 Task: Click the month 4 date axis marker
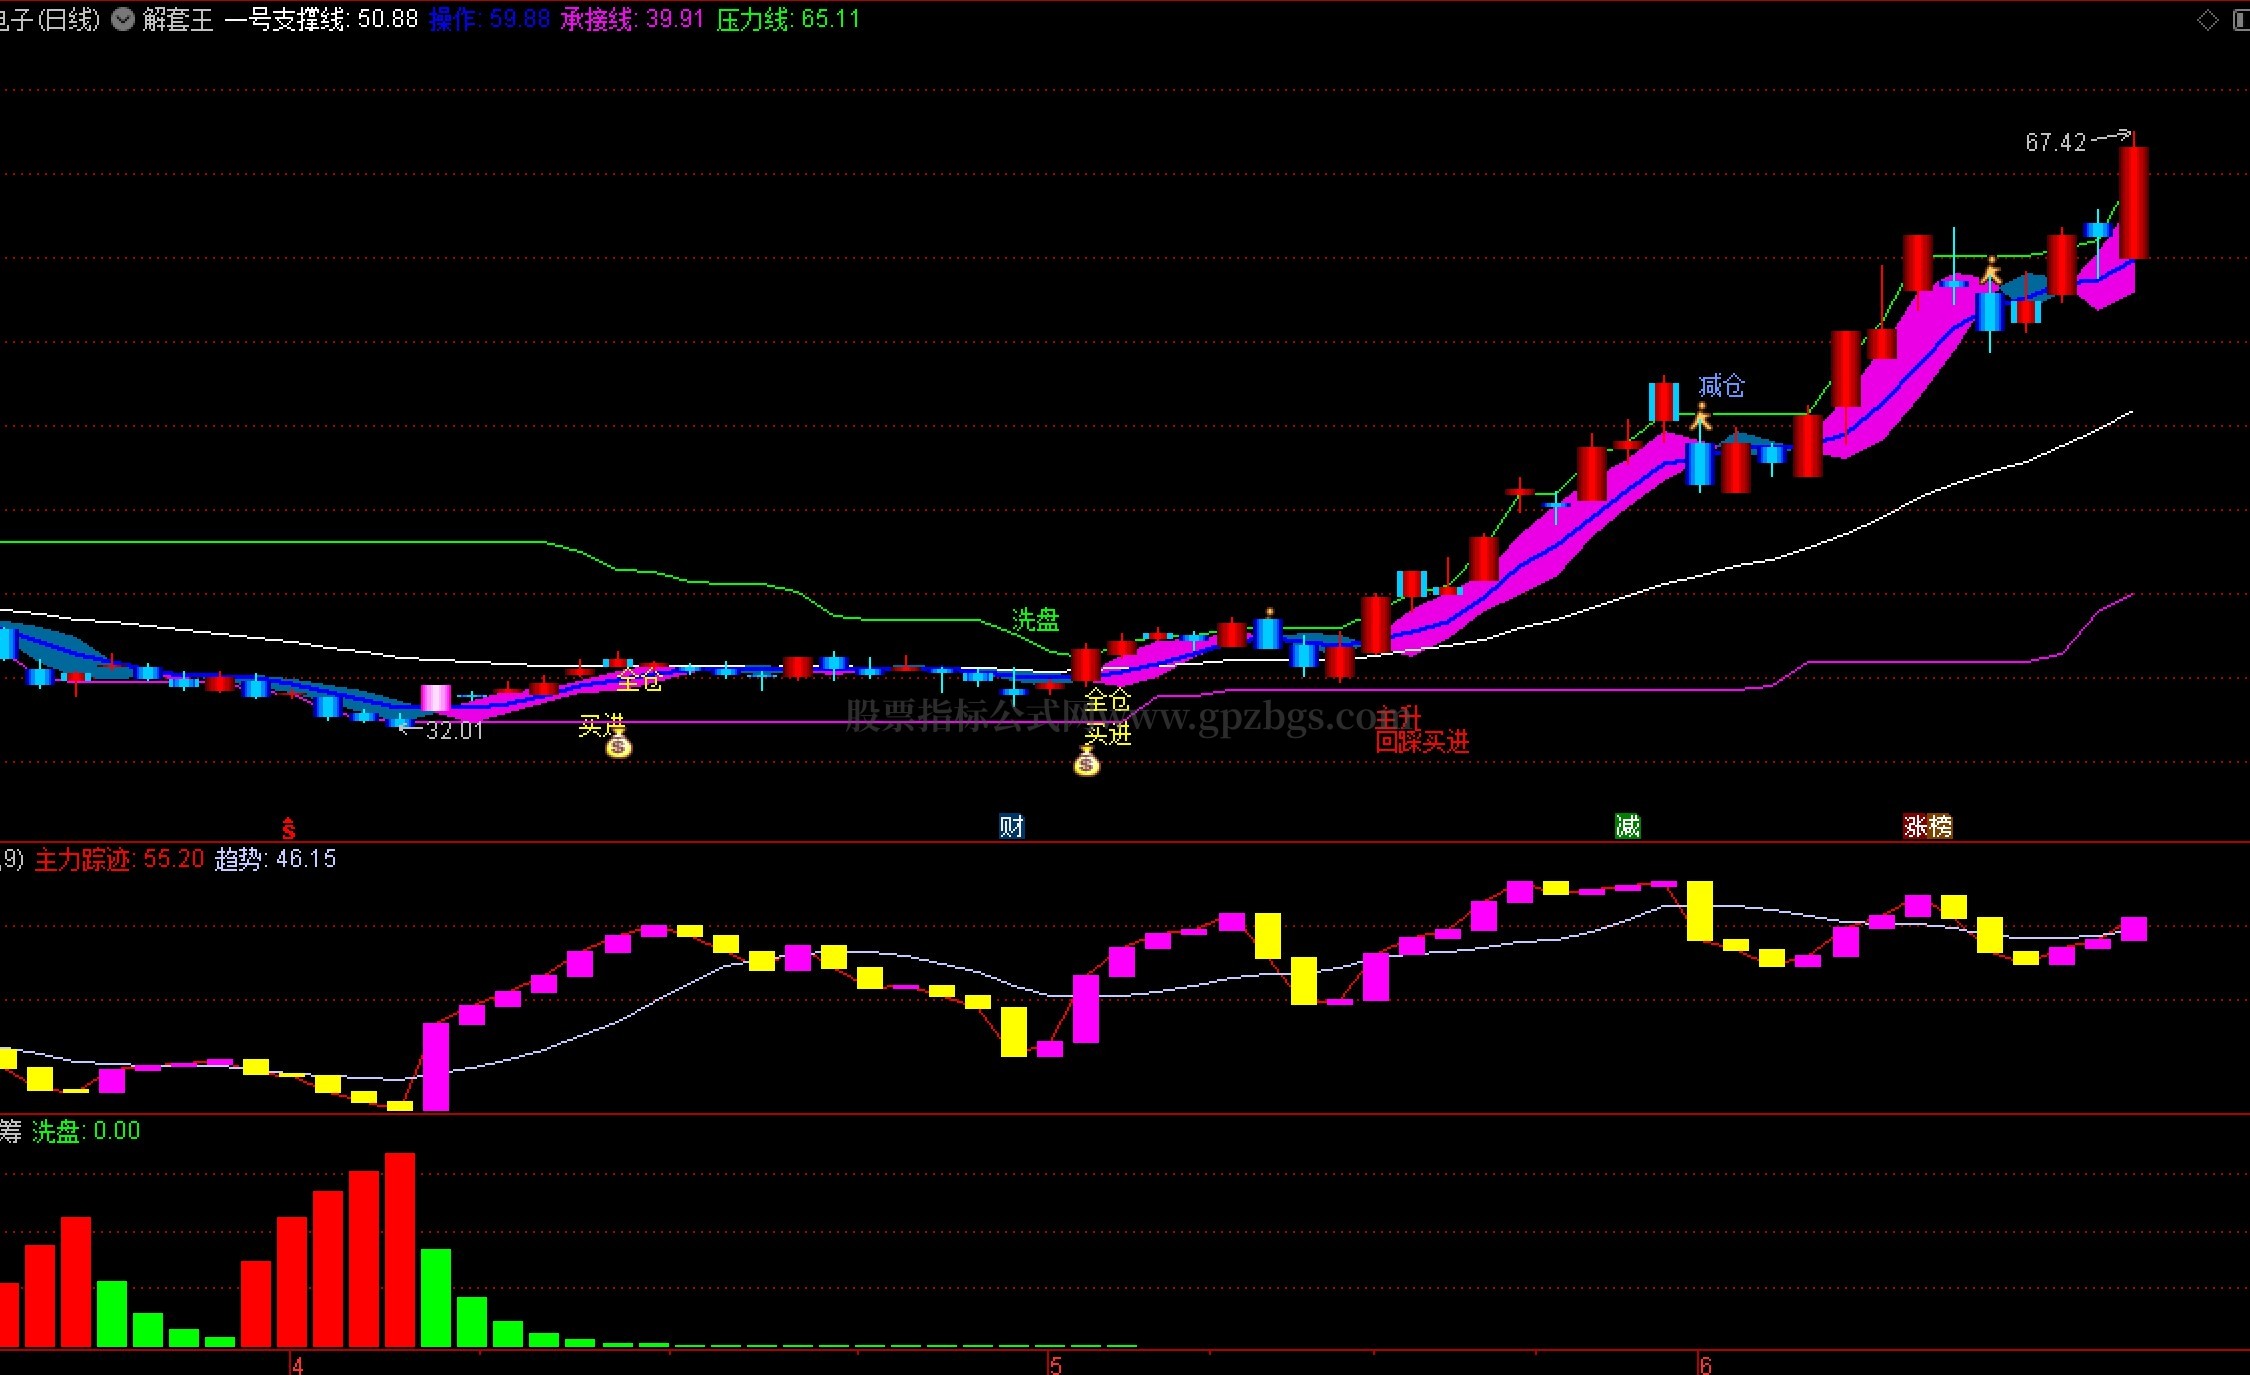297,1365
